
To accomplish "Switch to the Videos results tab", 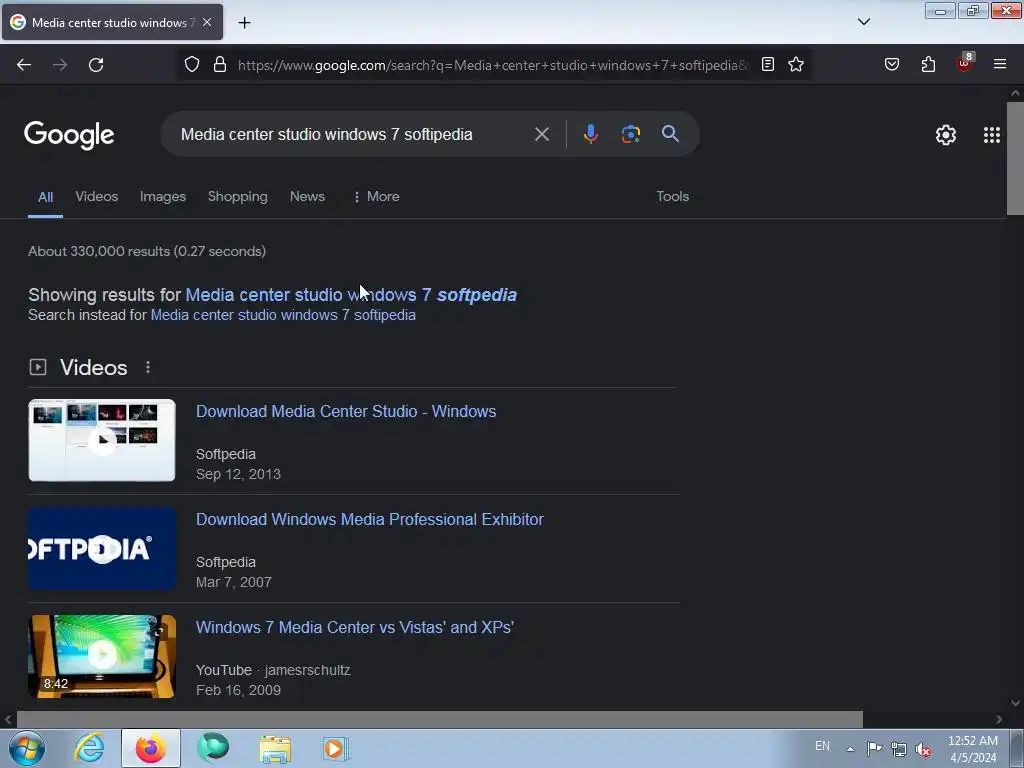I will 97,197.
